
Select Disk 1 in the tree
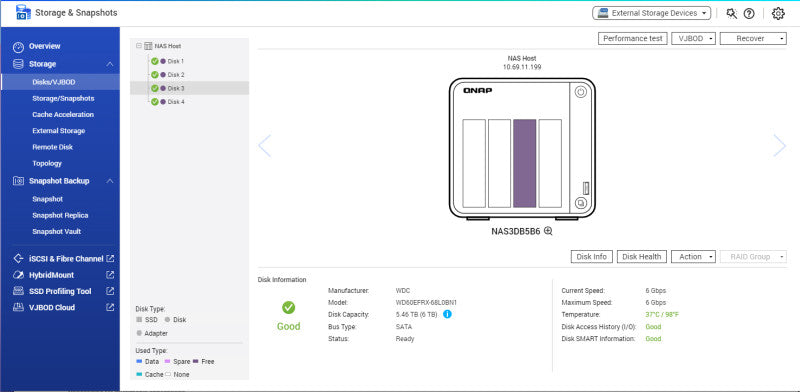click(x=176, y=61)
